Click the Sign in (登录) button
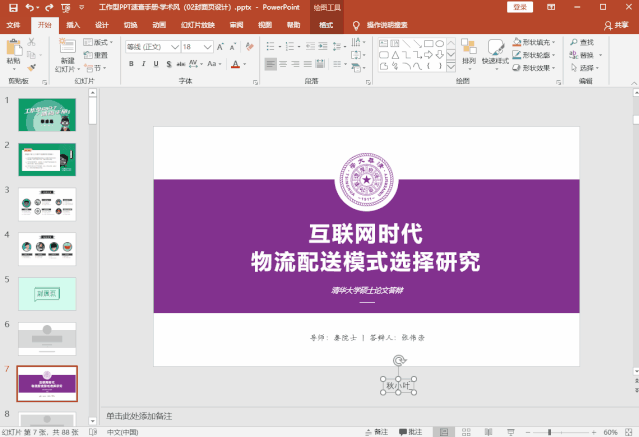The image size is (639, 437). [x=520, y=7]
